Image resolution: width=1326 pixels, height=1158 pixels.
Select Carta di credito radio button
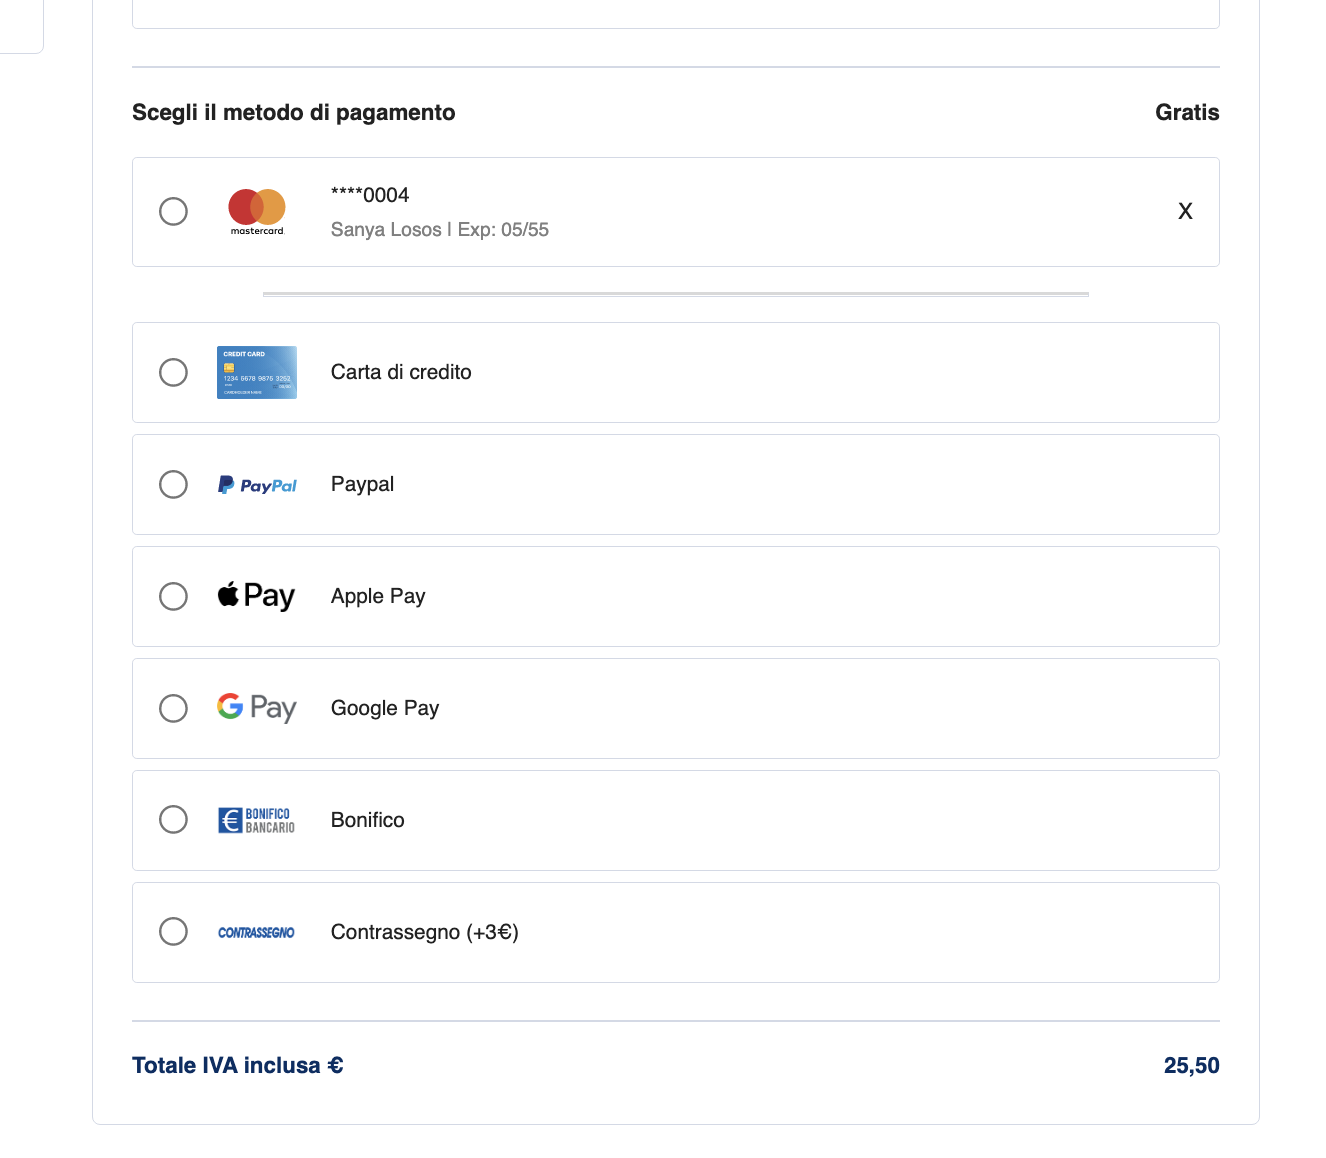[x=173, y=372]
